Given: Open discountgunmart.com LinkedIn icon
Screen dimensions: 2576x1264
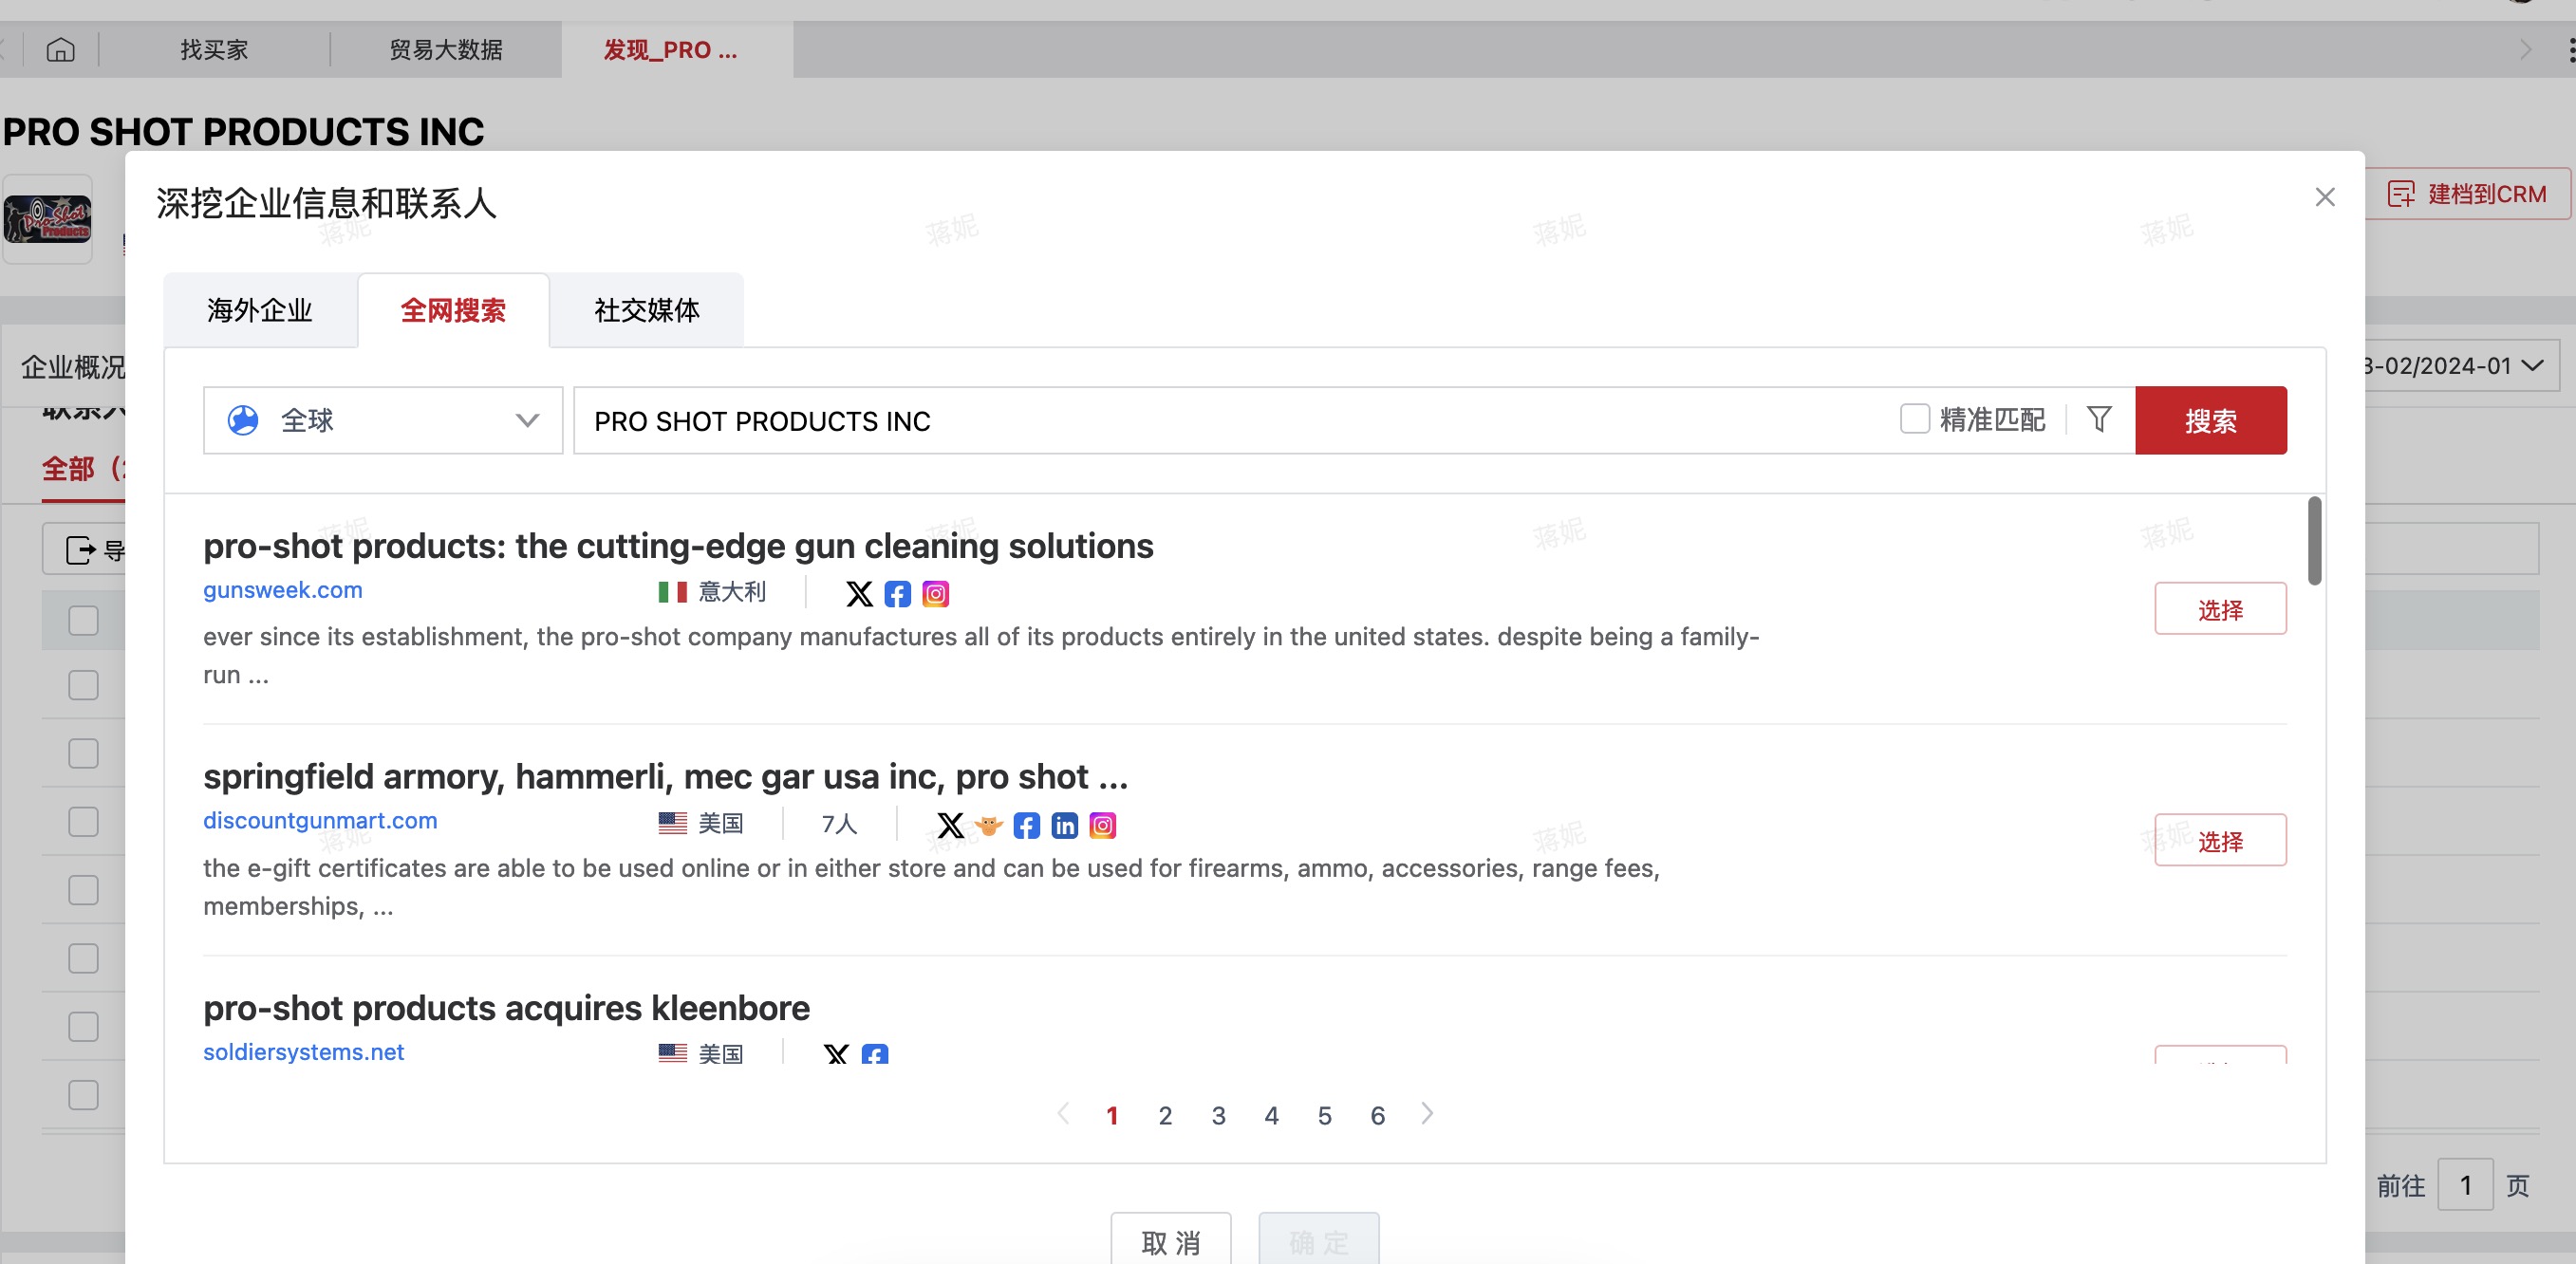Looking at the screenshot, I should (1064, 825).
